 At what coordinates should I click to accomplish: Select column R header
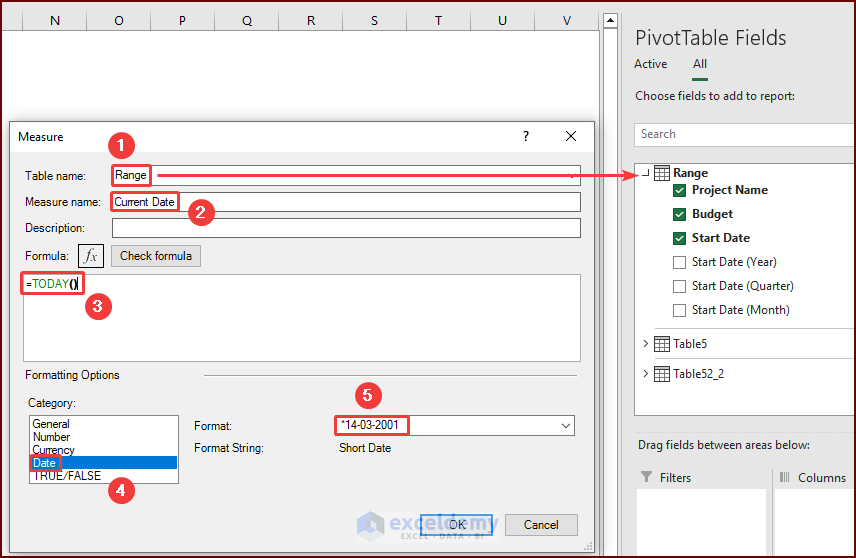[x=311, y=21]
